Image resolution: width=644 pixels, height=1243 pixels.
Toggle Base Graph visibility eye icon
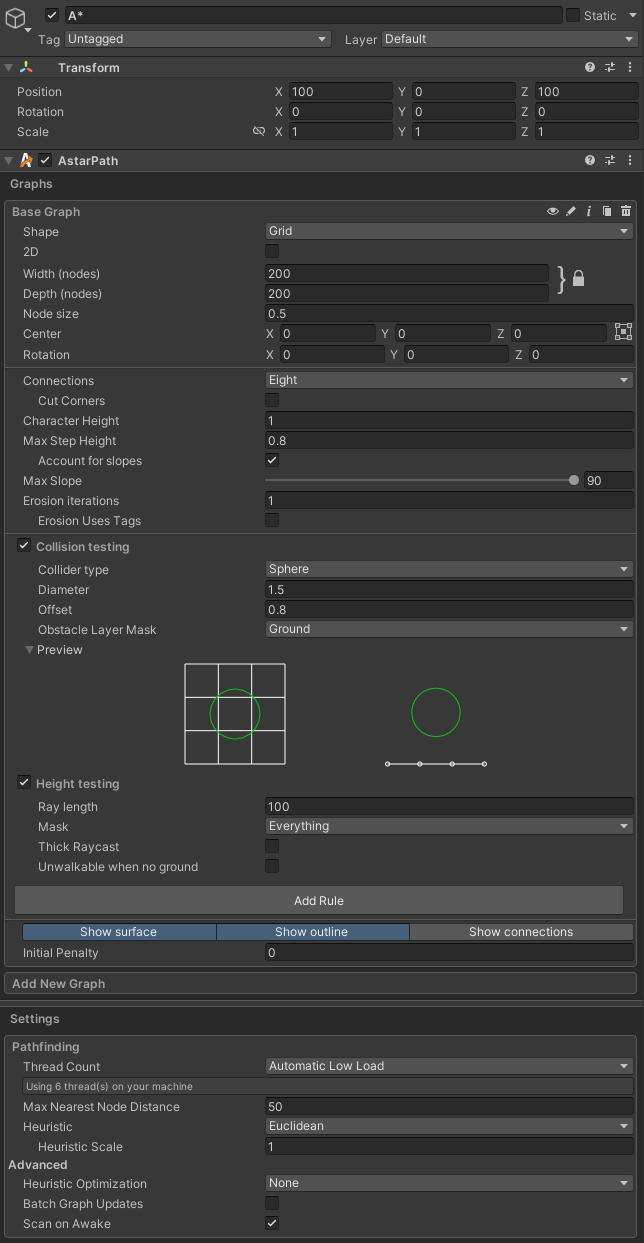[x=552, y=211]
